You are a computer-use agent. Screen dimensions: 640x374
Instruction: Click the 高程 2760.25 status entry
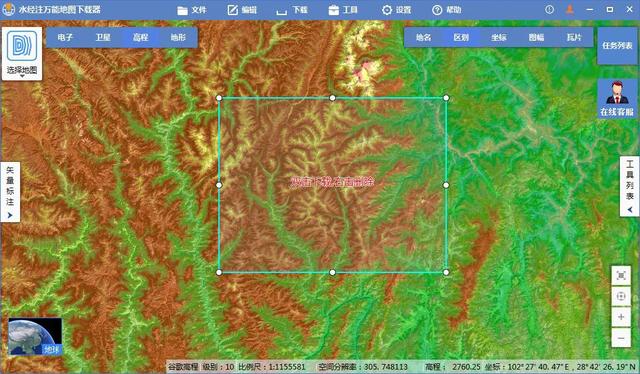coord(453,367)
